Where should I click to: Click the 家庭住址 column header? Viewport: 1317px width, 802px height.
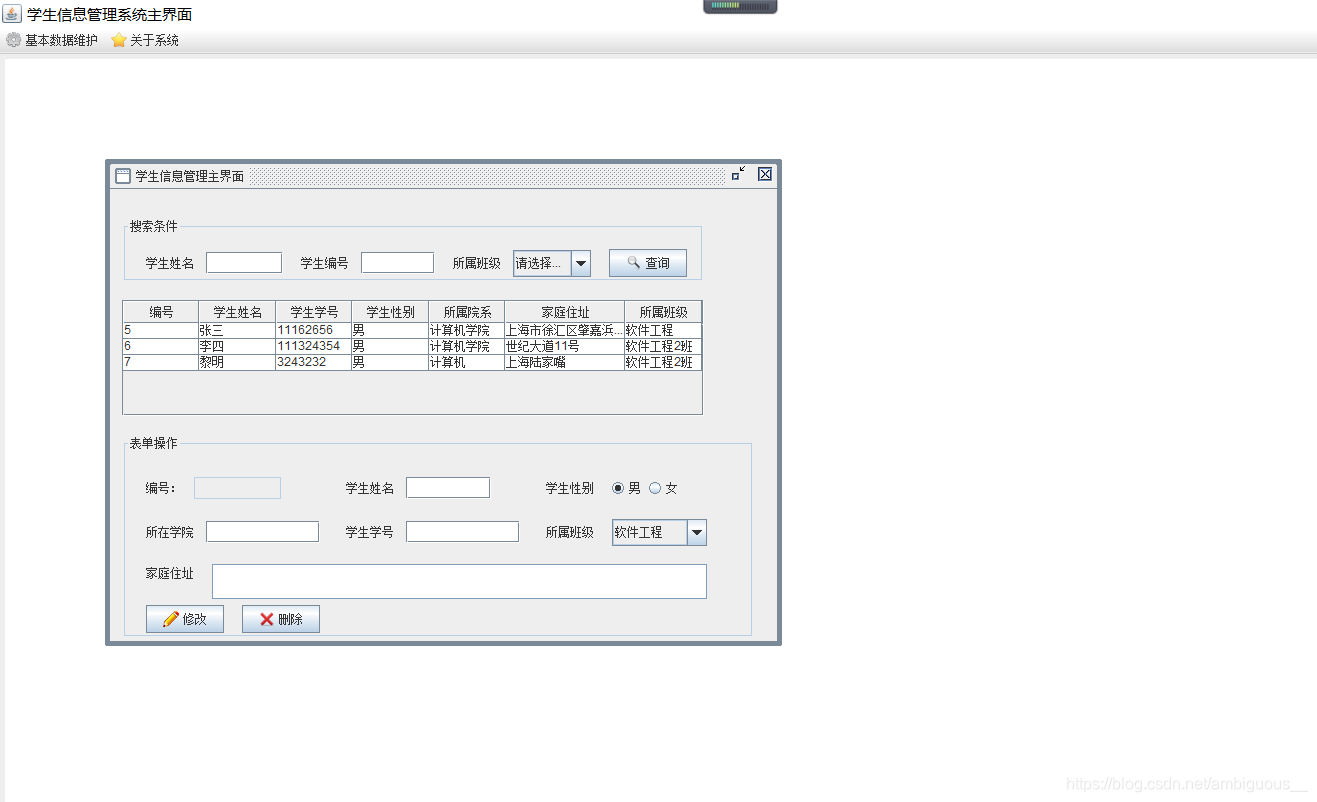pos(565,312)
